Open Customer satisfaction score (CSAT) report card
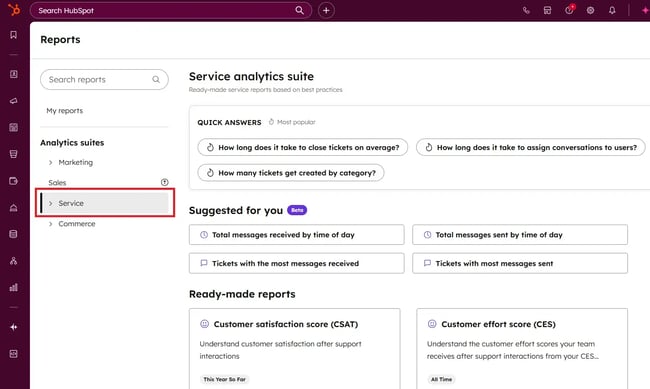Viewport: 650px width, 389px height. pos(294,348)
